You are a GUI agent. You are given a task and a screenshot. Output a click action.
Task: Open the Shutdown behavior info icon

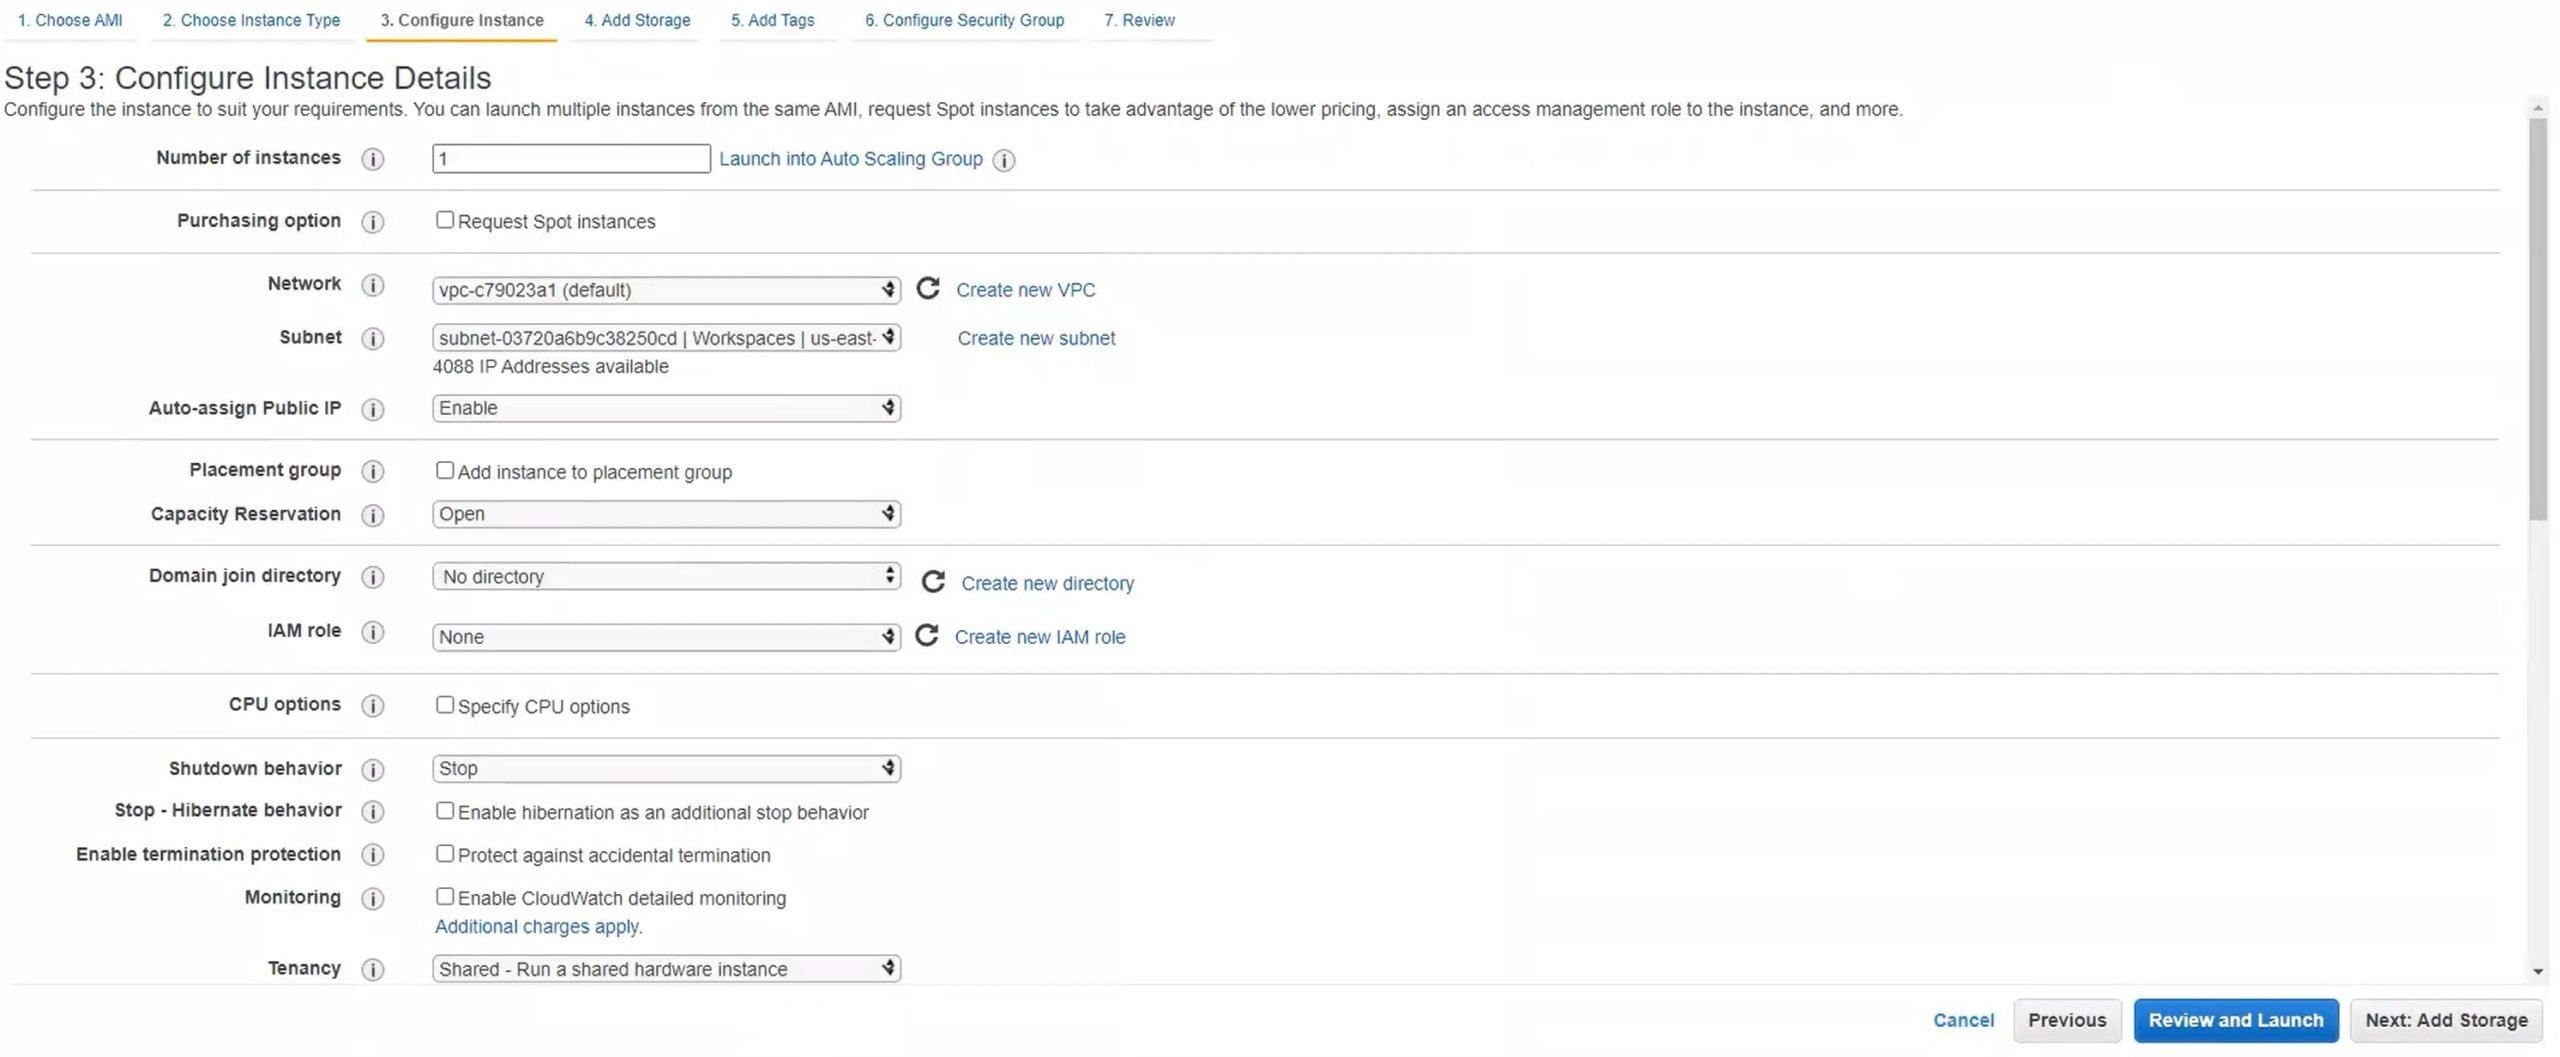372,769
